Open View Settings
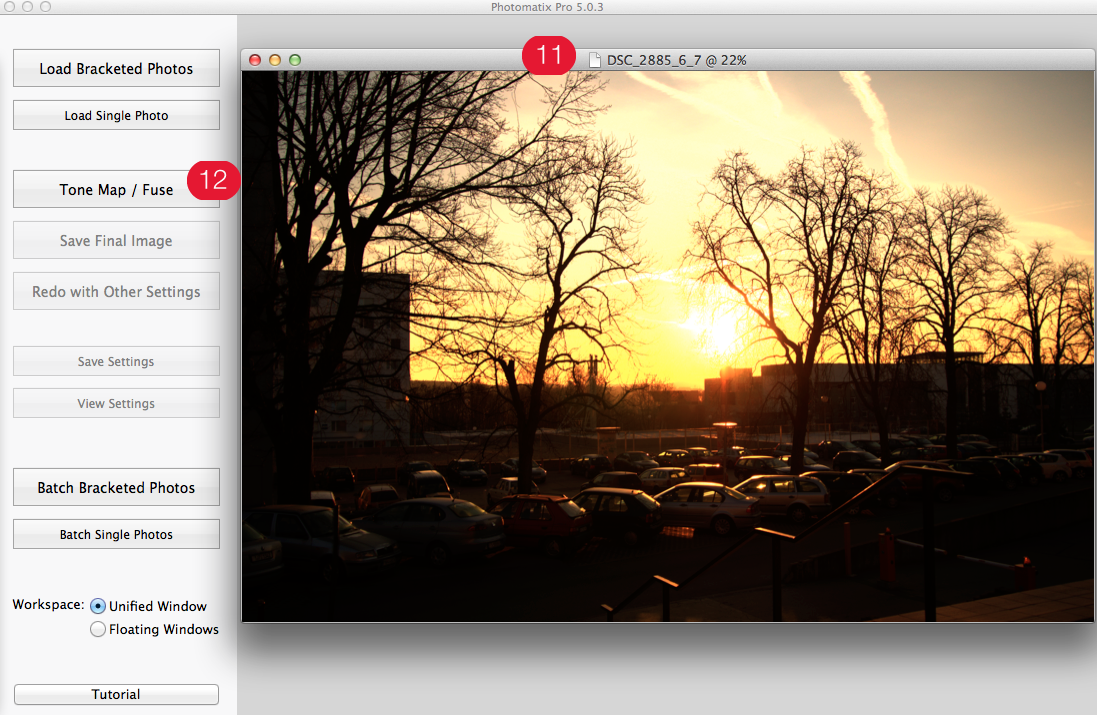Image resolution: width=1097 pixels, height=715 pixels. coord(116,404)
